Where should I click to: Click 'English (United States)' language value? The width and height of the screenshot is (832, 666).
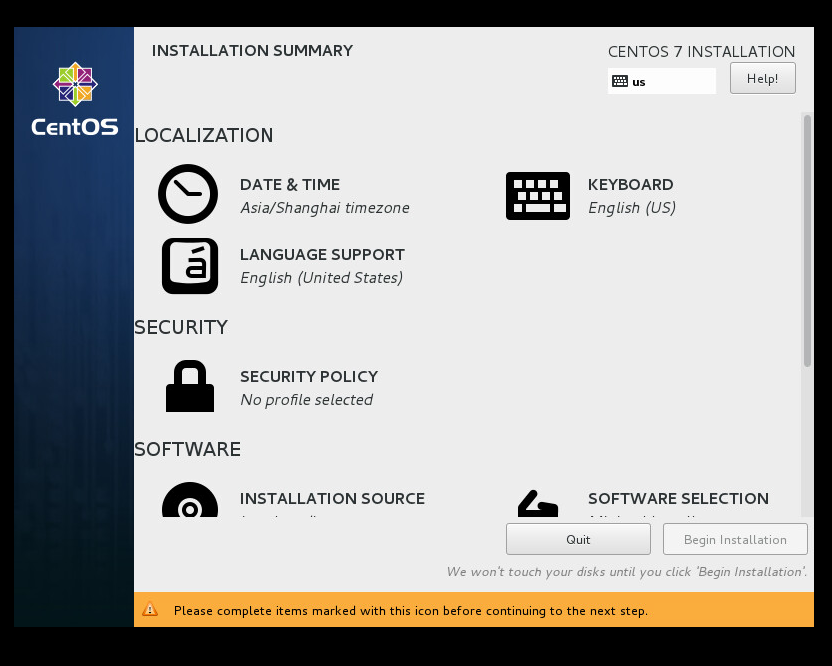pyautogui.click(x=322, y=278)
